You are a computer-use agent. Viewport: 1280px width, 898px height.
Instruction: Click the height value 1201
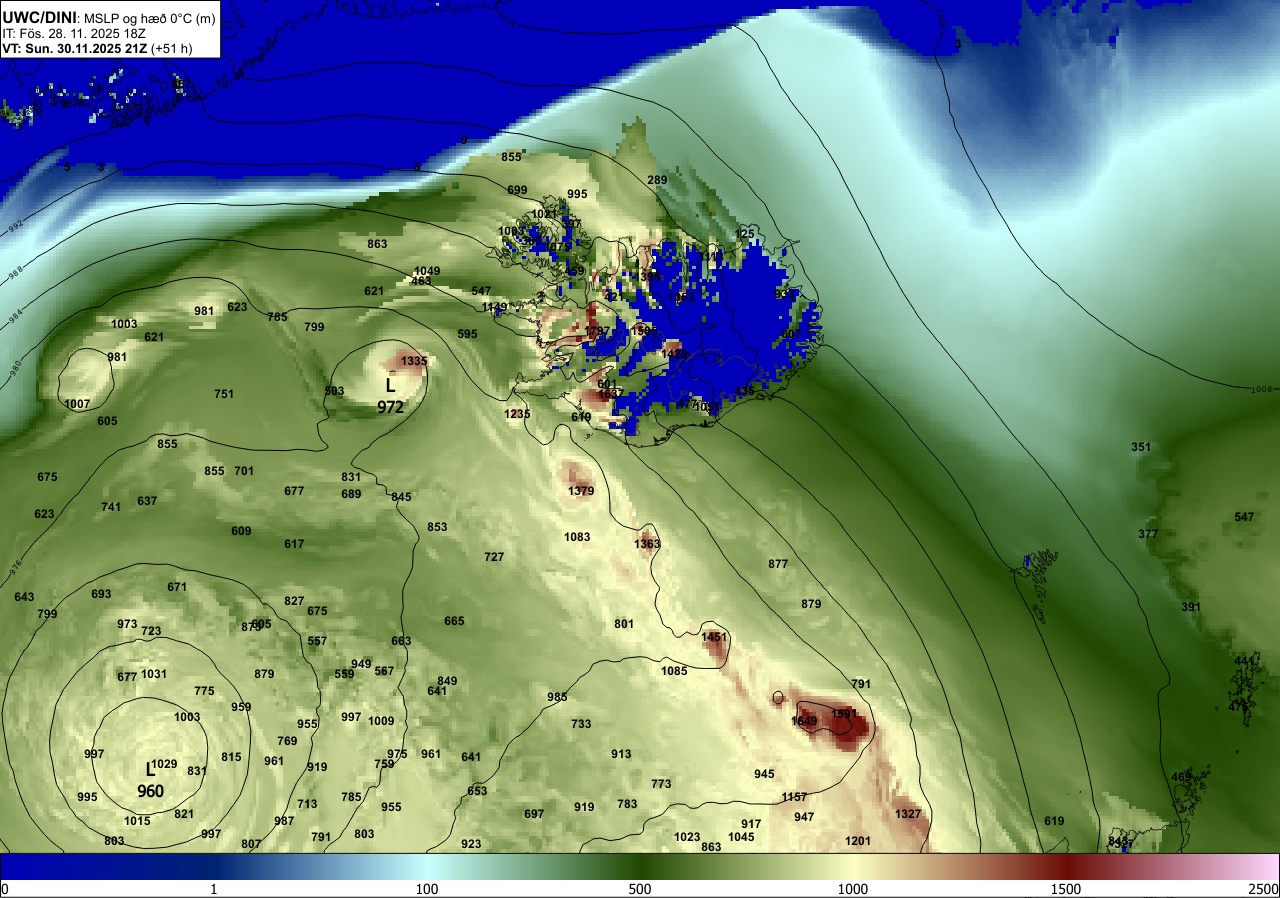[x=858, y=841]
